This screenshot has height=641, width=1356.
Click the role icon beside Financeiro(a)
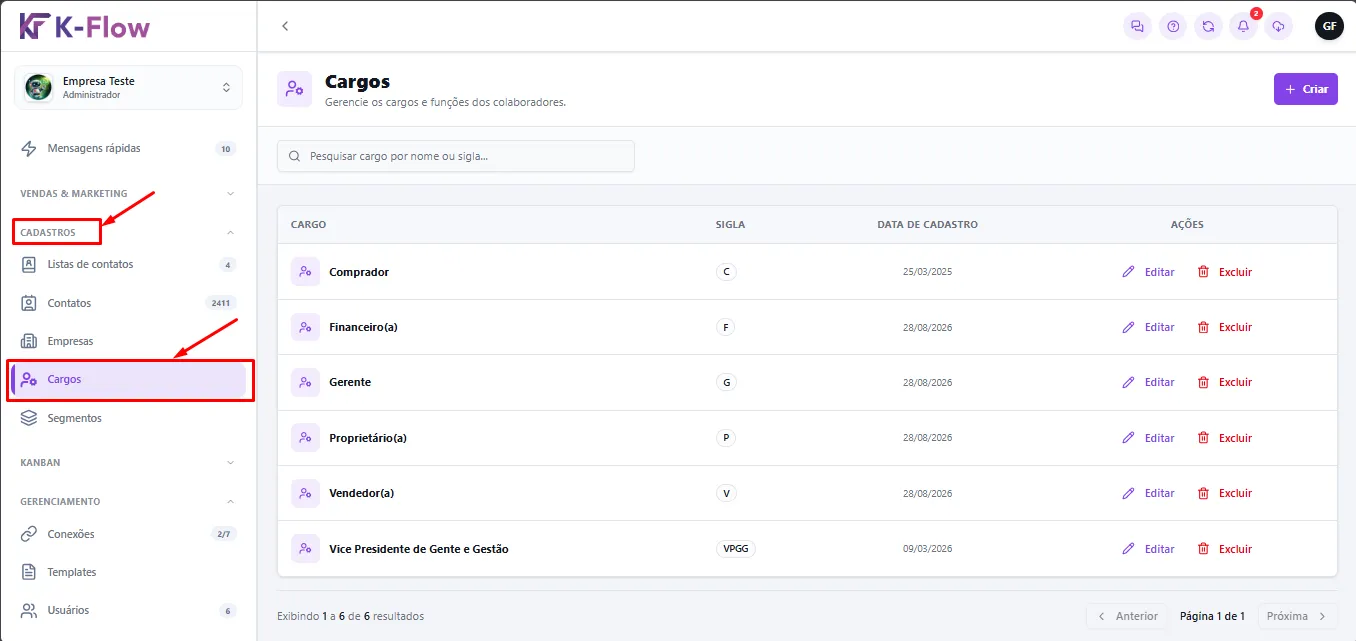[305, 327]
